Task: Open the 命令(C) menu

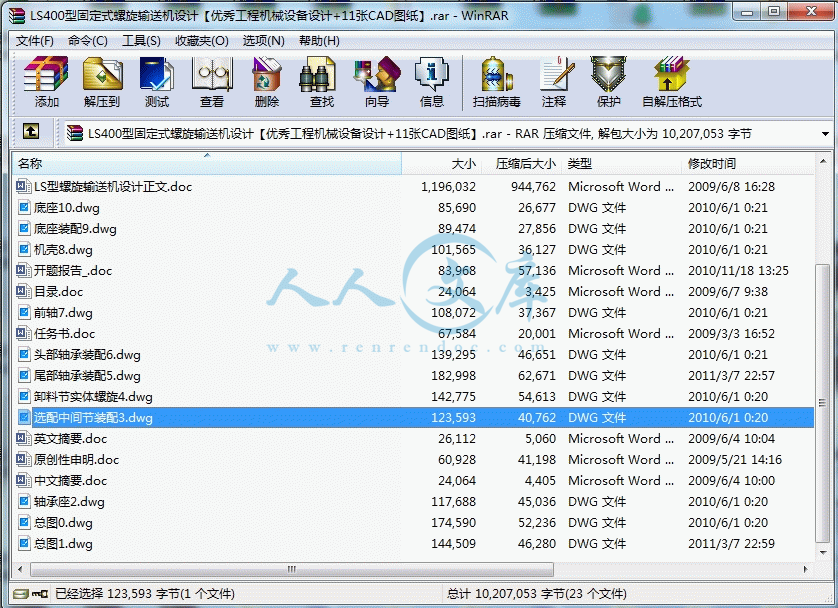Action: coord(88,41)
